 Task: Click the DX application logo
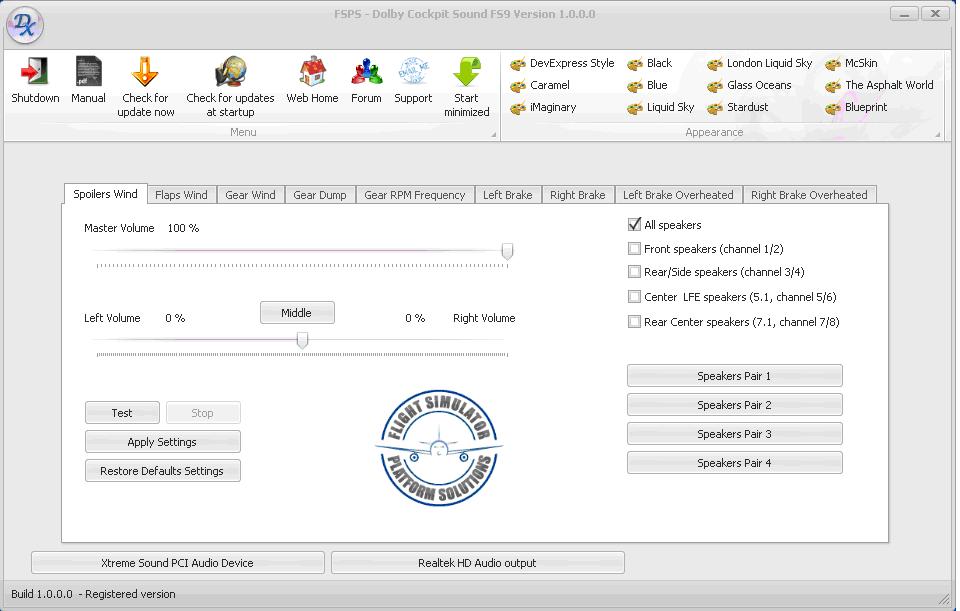24,25
